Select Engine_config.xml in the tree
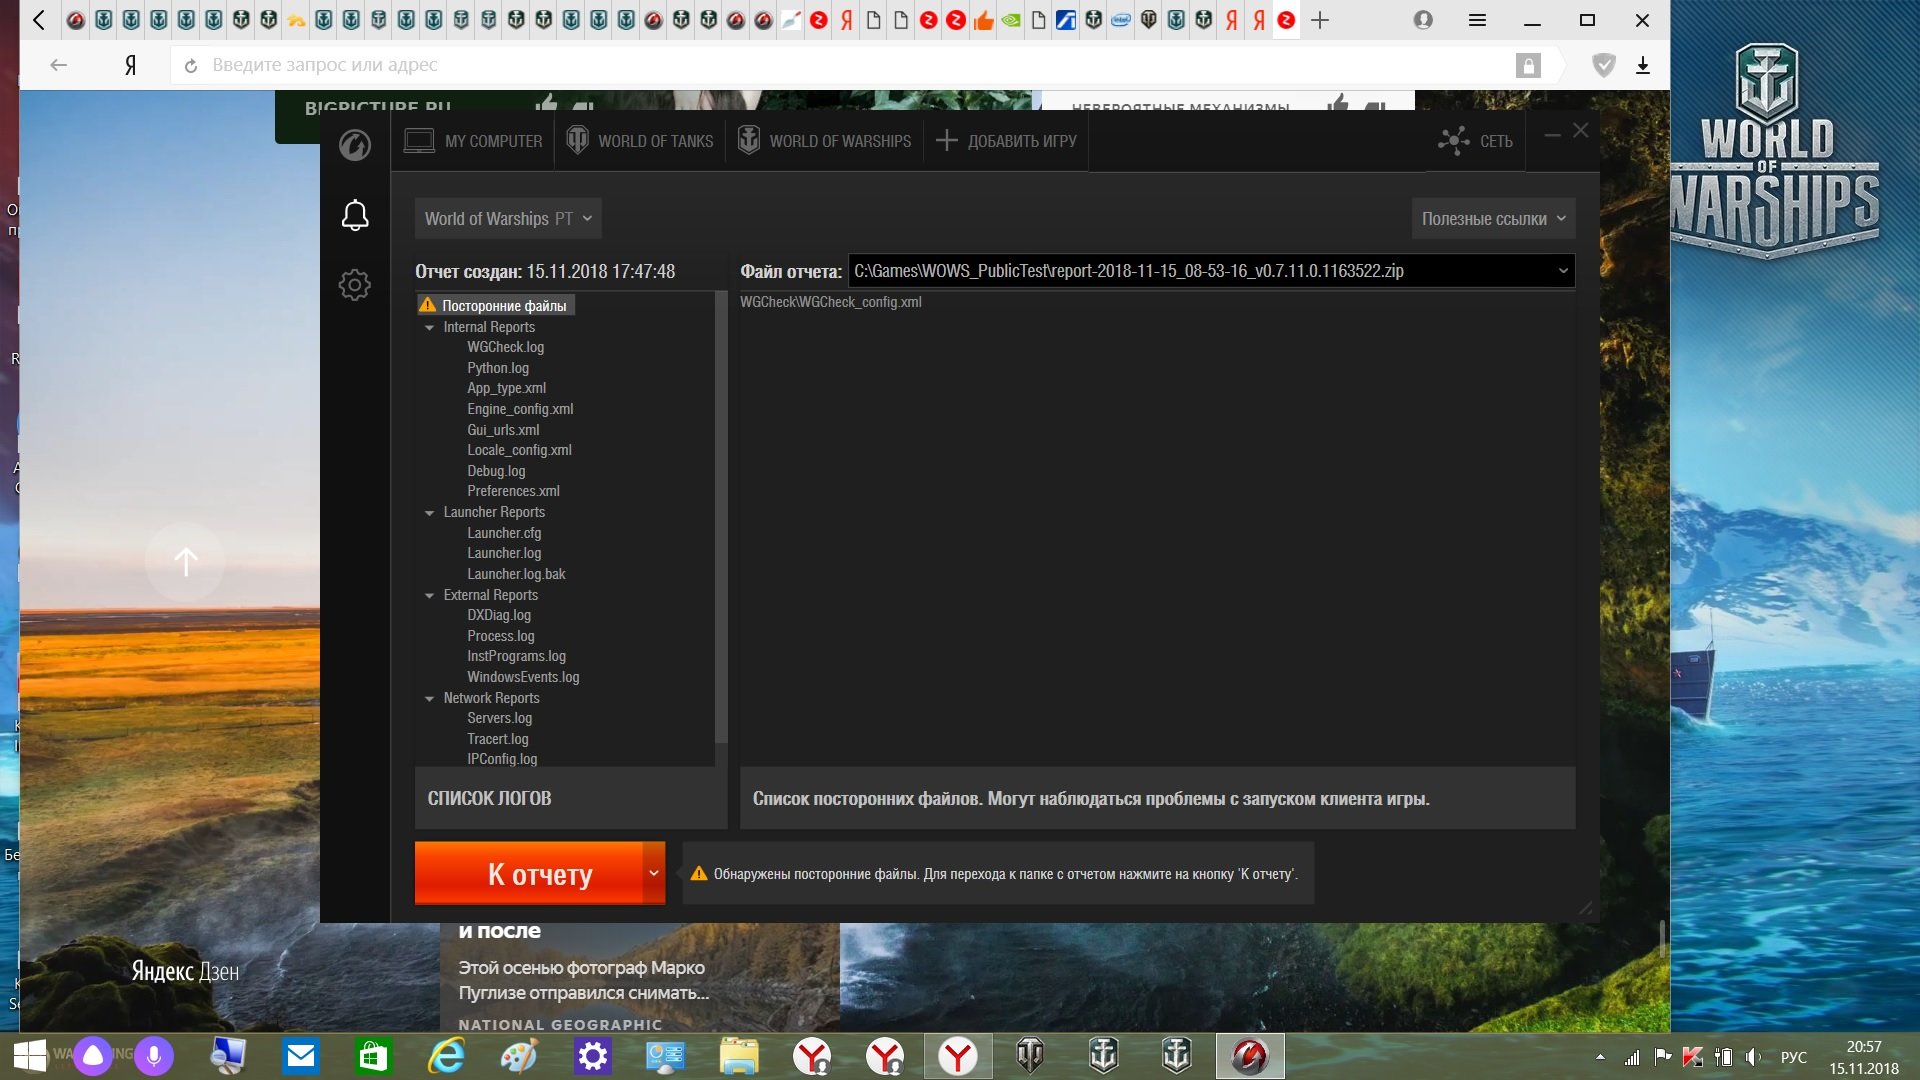Viewport: 1920px width, 1080px height. pyautogui.click(x=520, y=409)
